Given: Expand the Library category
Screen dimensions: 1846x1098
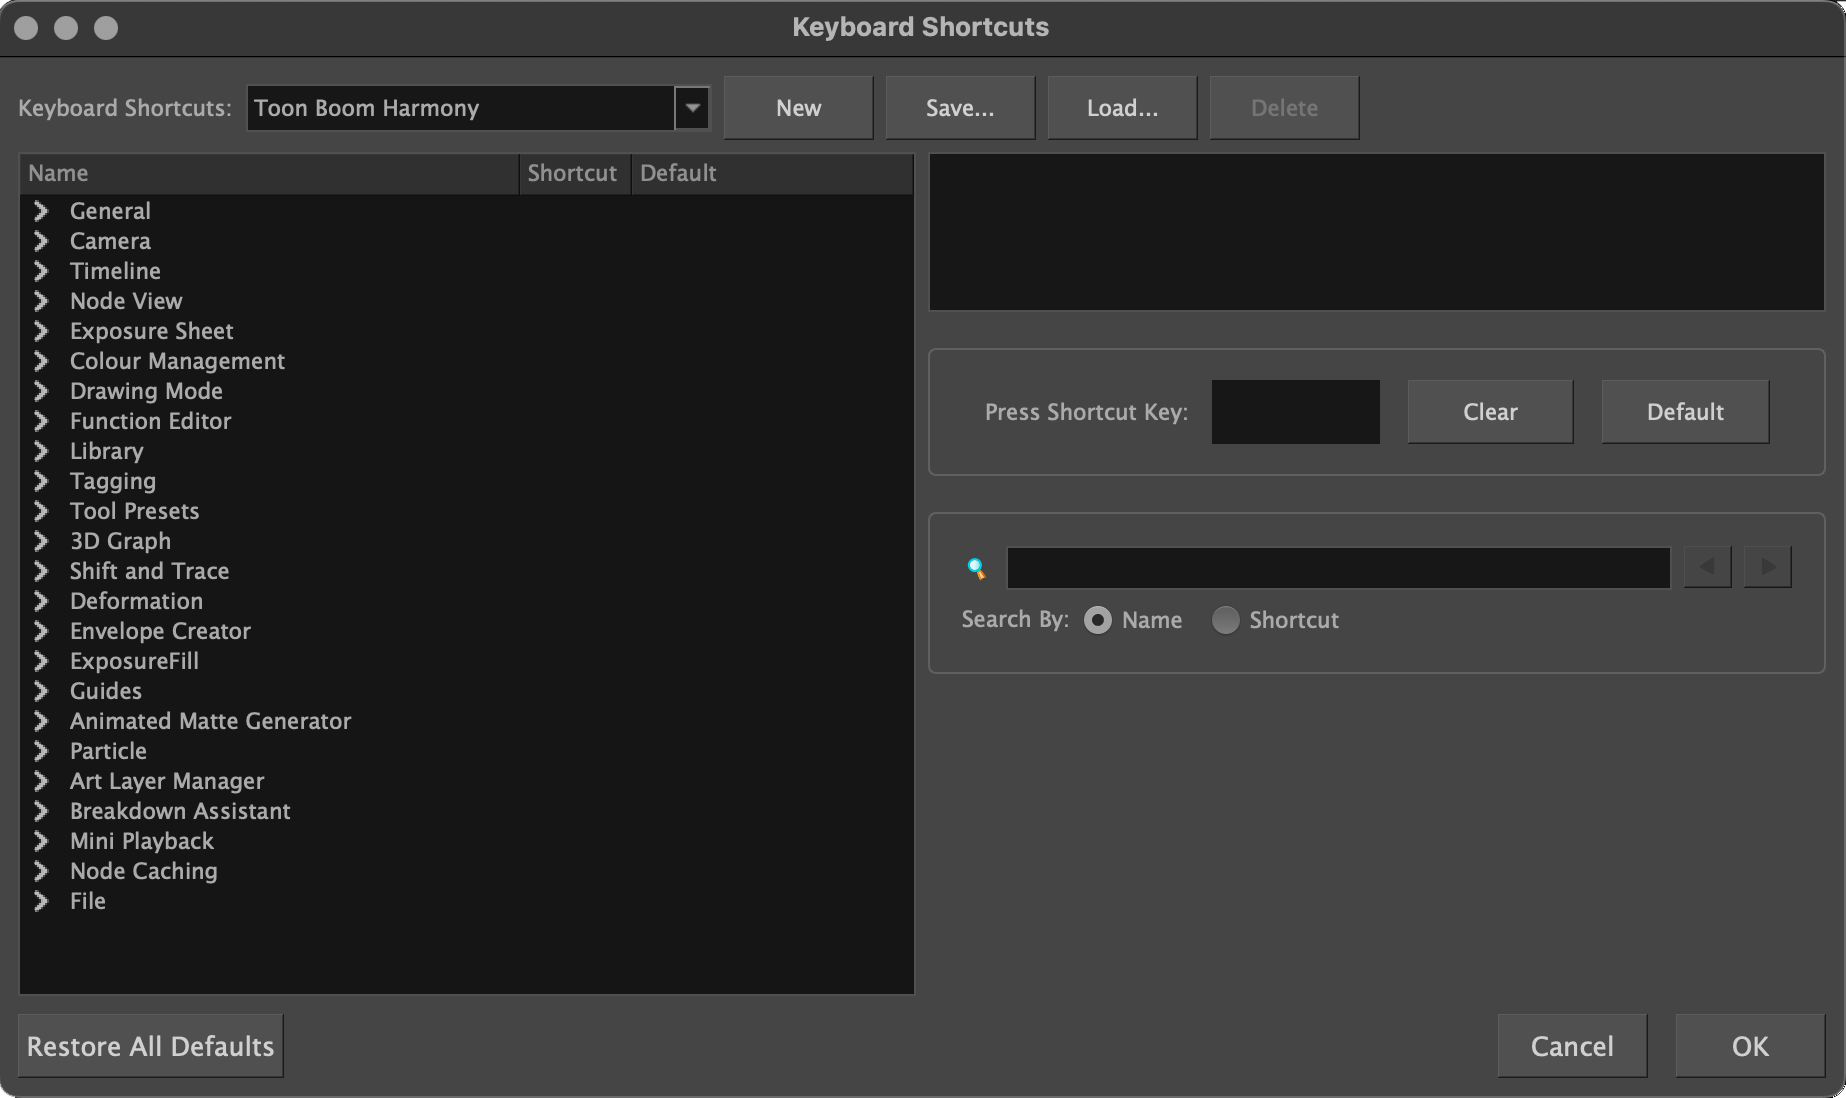Looking at the screenshot, I should (x=41, y=451).
